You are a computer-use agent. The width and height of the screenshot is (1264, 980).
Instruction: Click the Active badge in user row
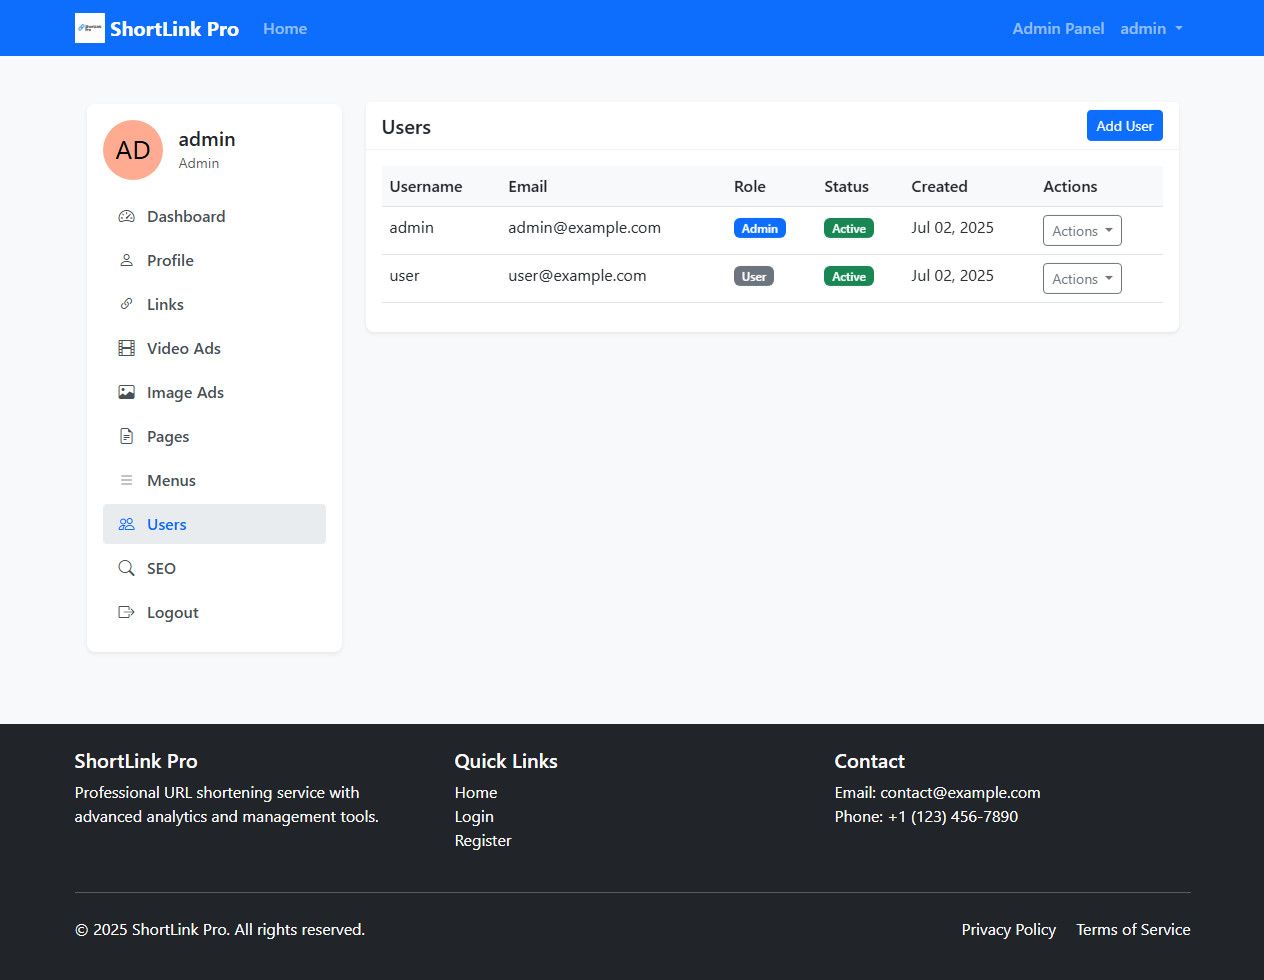point(849,276)
